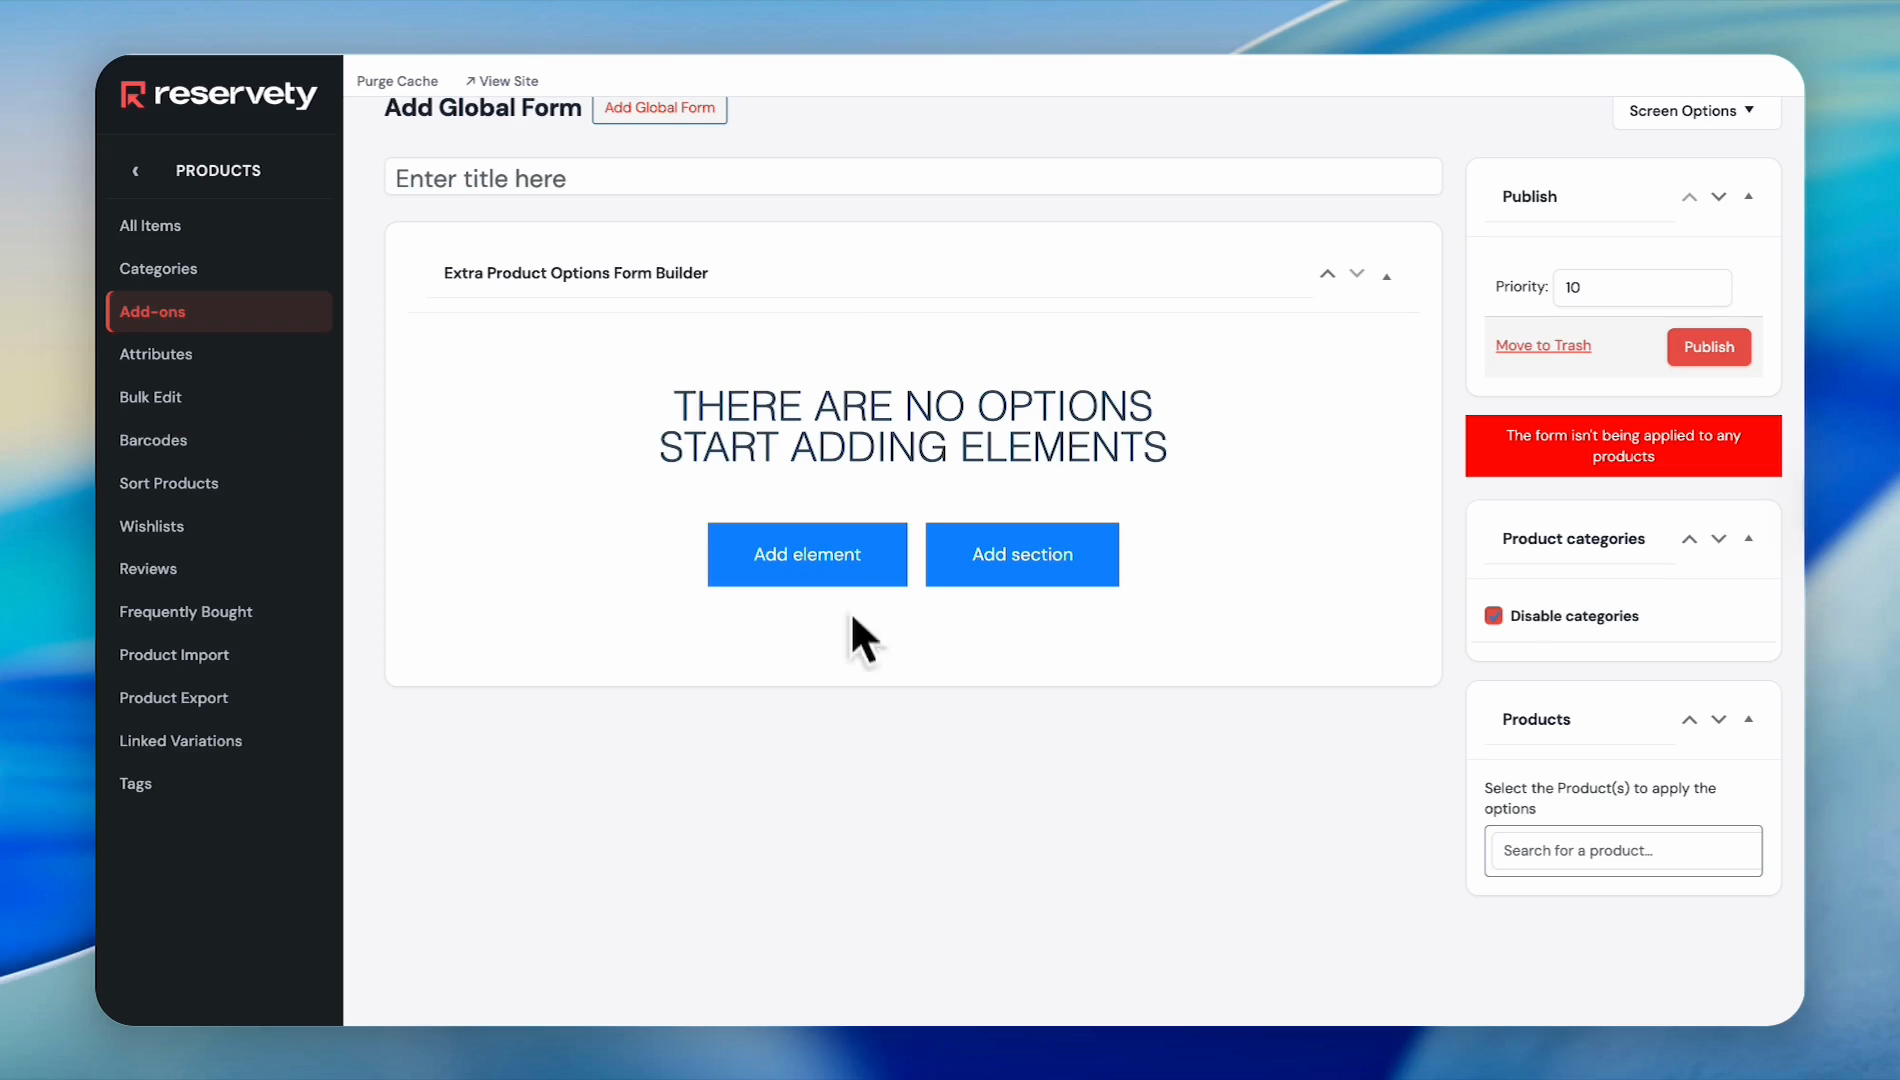Move Products panel down
The image size is (1900, 1080).
tap(1718, 720)
